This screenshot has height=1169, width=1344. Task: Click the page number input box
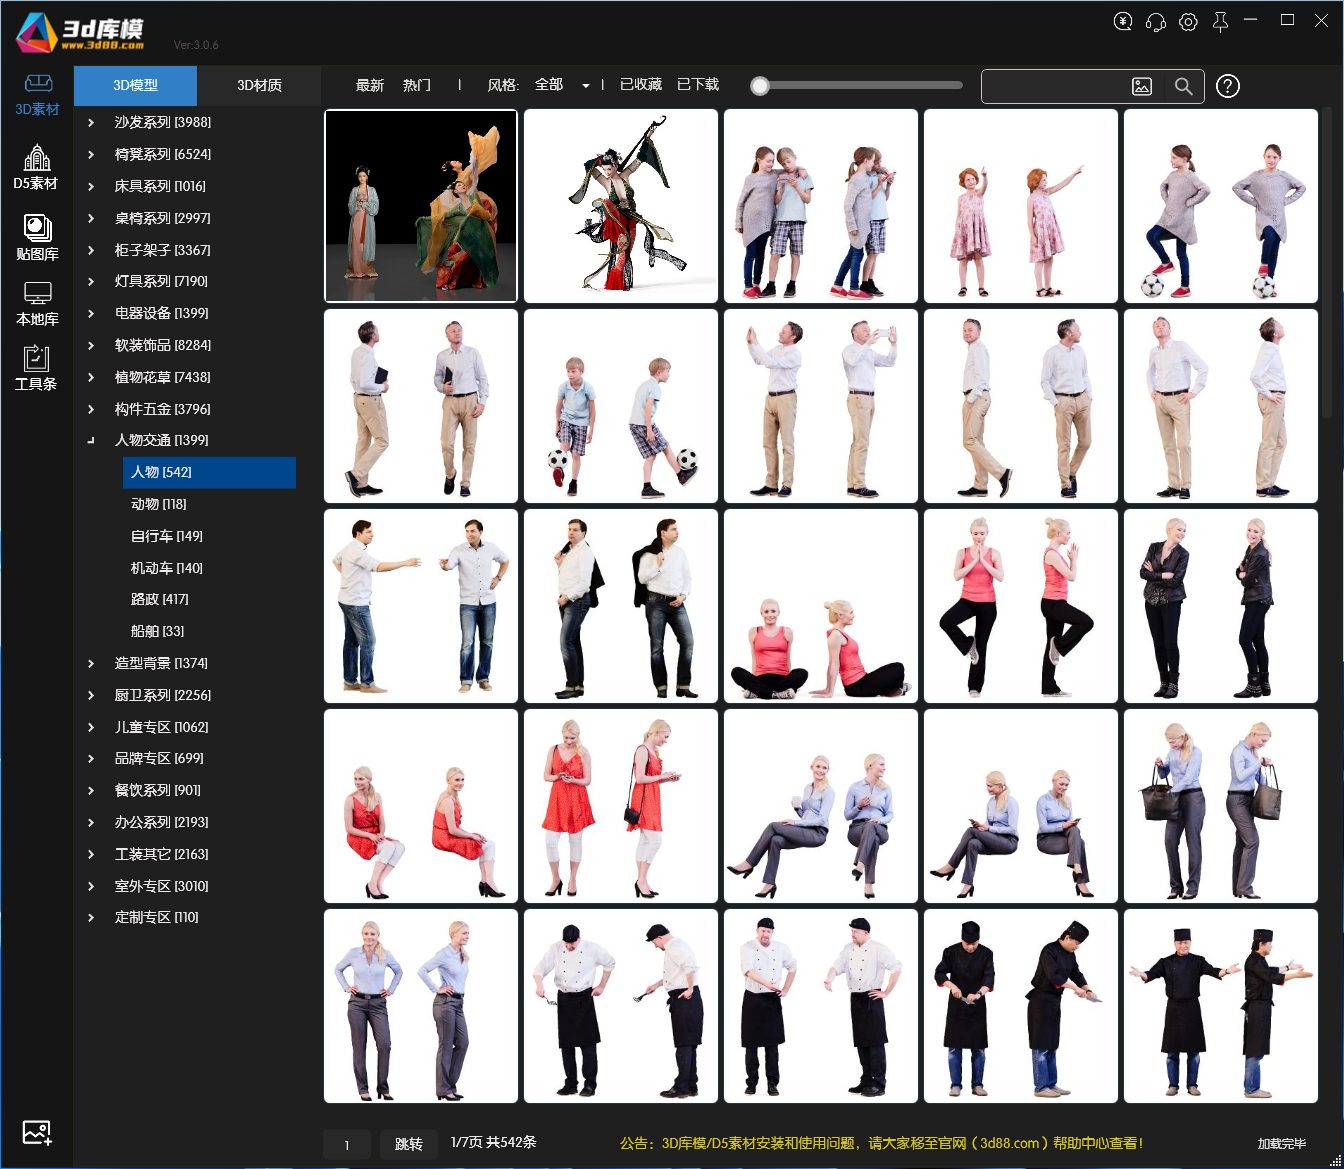(x=347, y=1145)
